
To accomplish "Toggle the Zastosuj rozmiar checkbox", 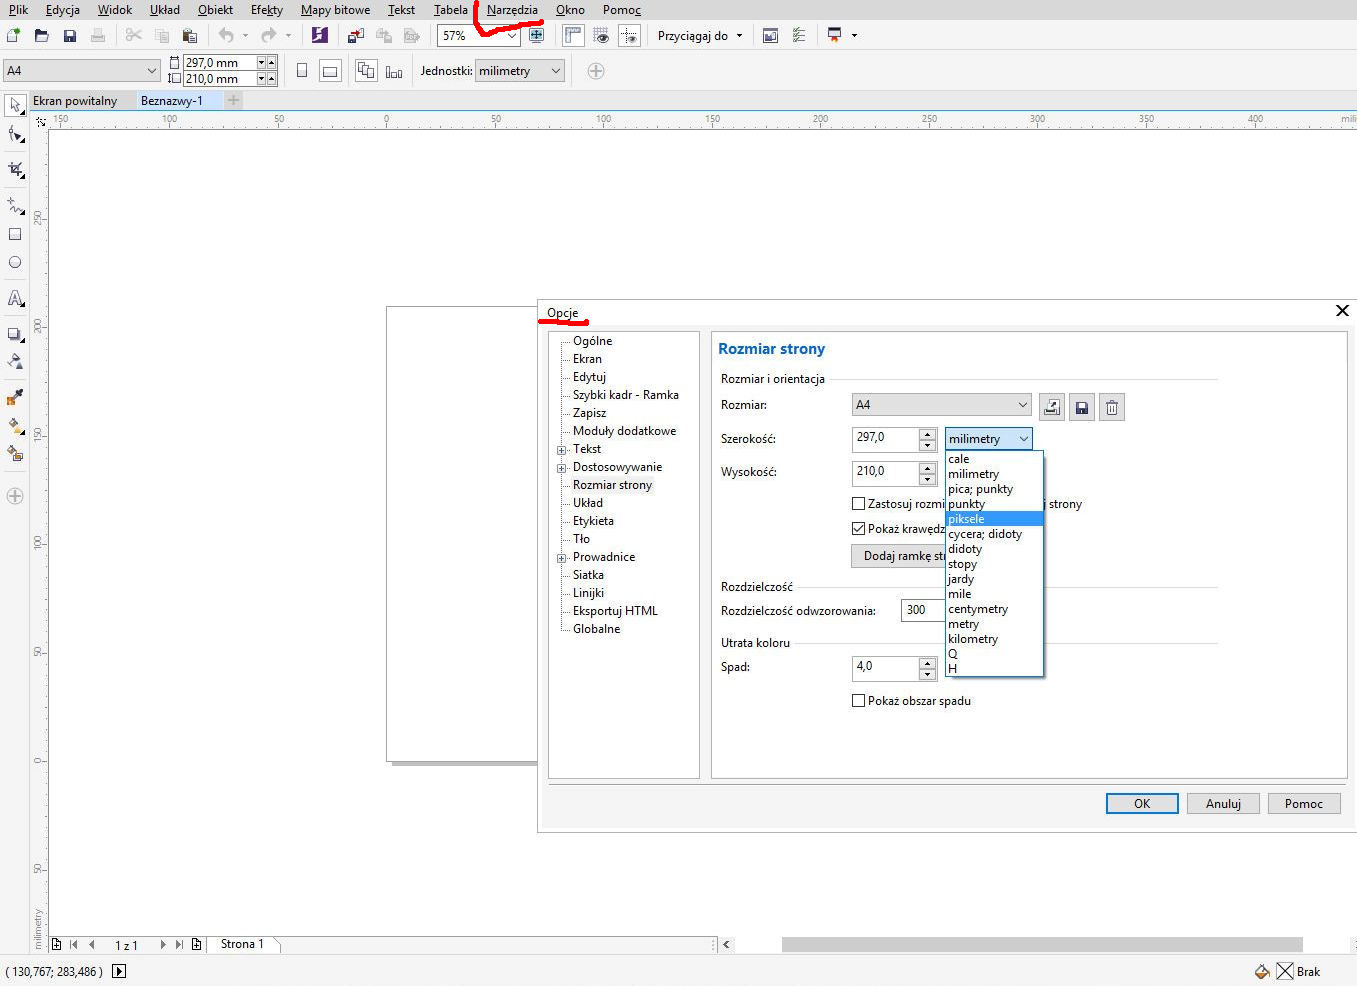I will point(858,504).
